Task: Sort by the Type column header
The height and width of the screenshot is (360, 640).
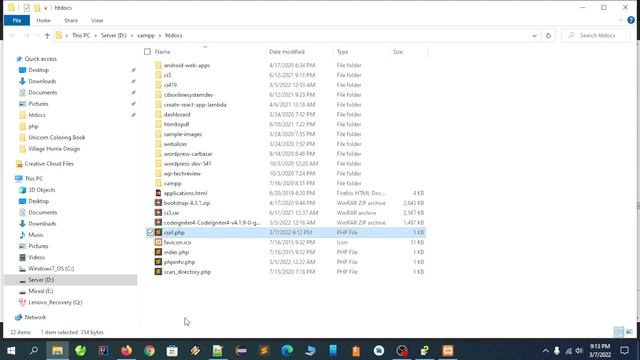Action: (342, 52)
